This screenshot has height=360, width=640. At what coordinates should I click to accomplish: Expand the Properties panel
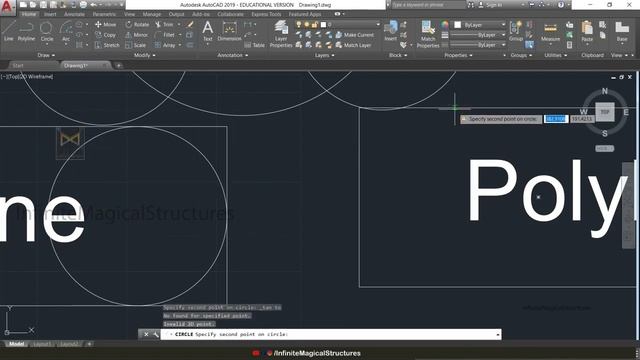pyautogui.click(x=458, y=55)
